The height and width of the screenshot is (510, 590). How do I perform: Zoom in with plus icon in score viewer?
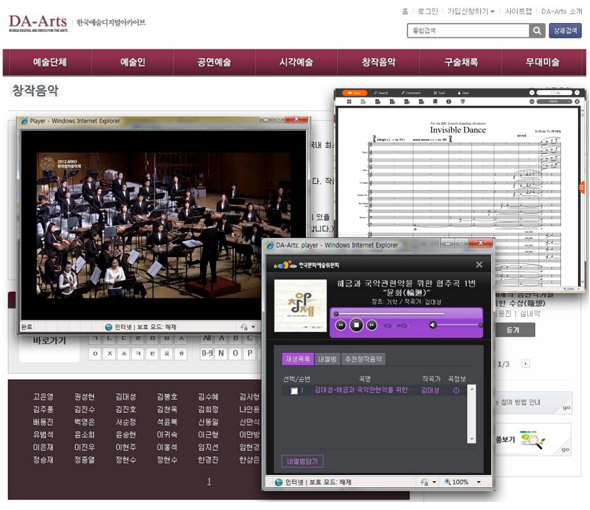click(577, 102)
